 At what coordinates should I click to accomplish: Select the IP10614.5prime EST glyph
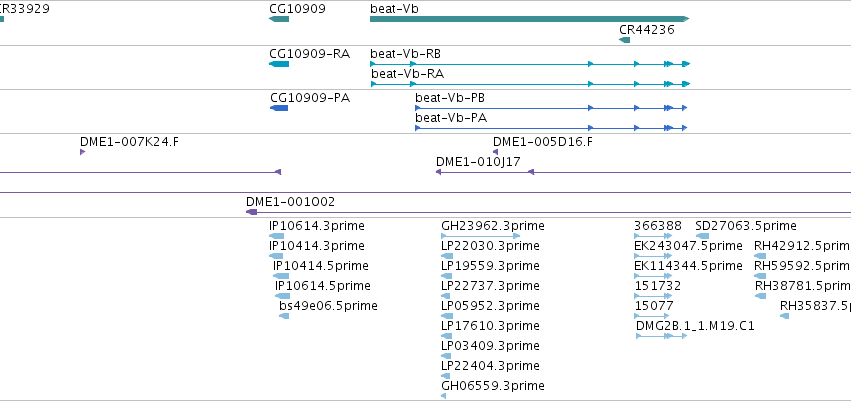pyautogui.click(x=283, y=296)
